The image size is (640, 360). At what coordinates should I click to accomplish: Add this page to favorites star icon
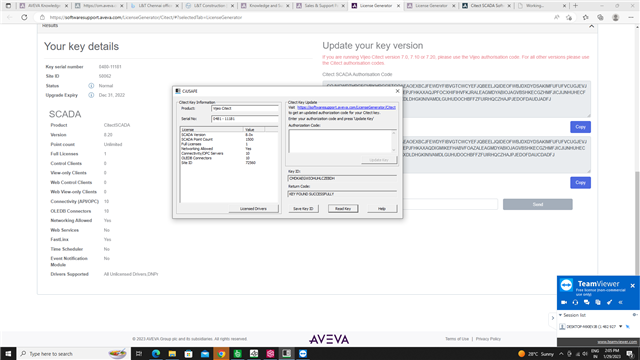(x=569, y=18)
